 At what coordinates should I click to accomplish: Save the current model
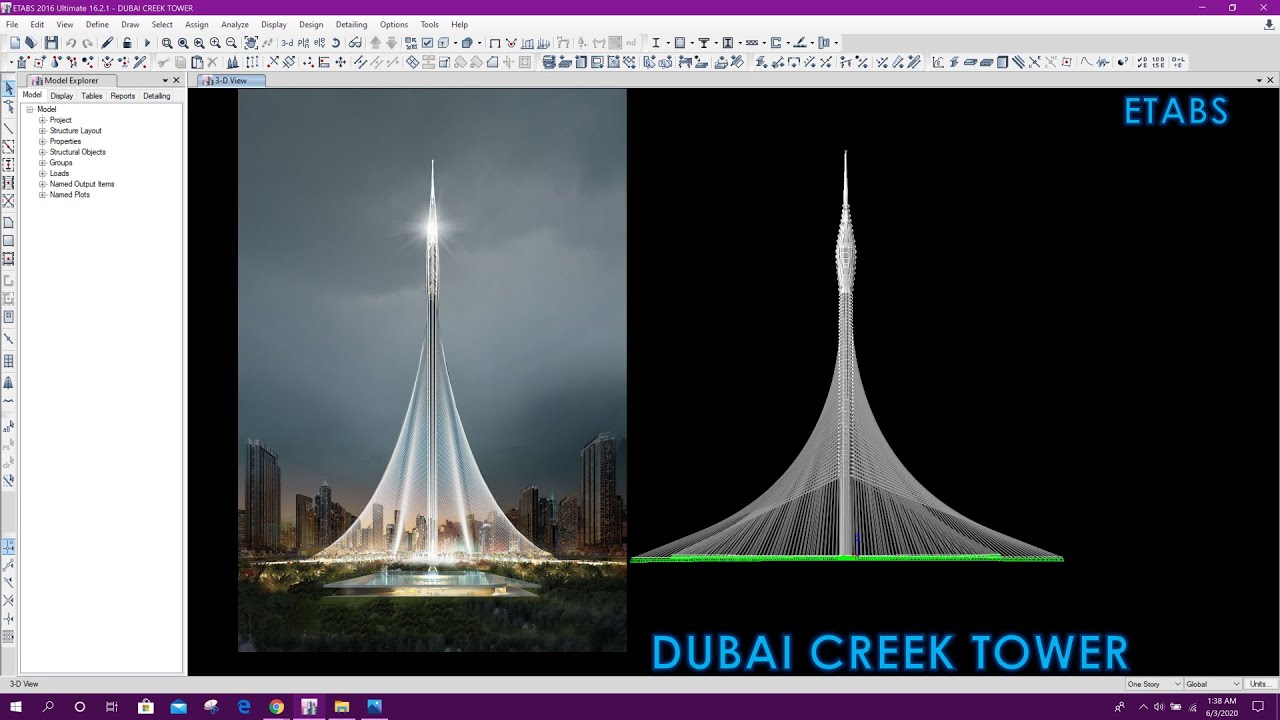click(52, 42)
